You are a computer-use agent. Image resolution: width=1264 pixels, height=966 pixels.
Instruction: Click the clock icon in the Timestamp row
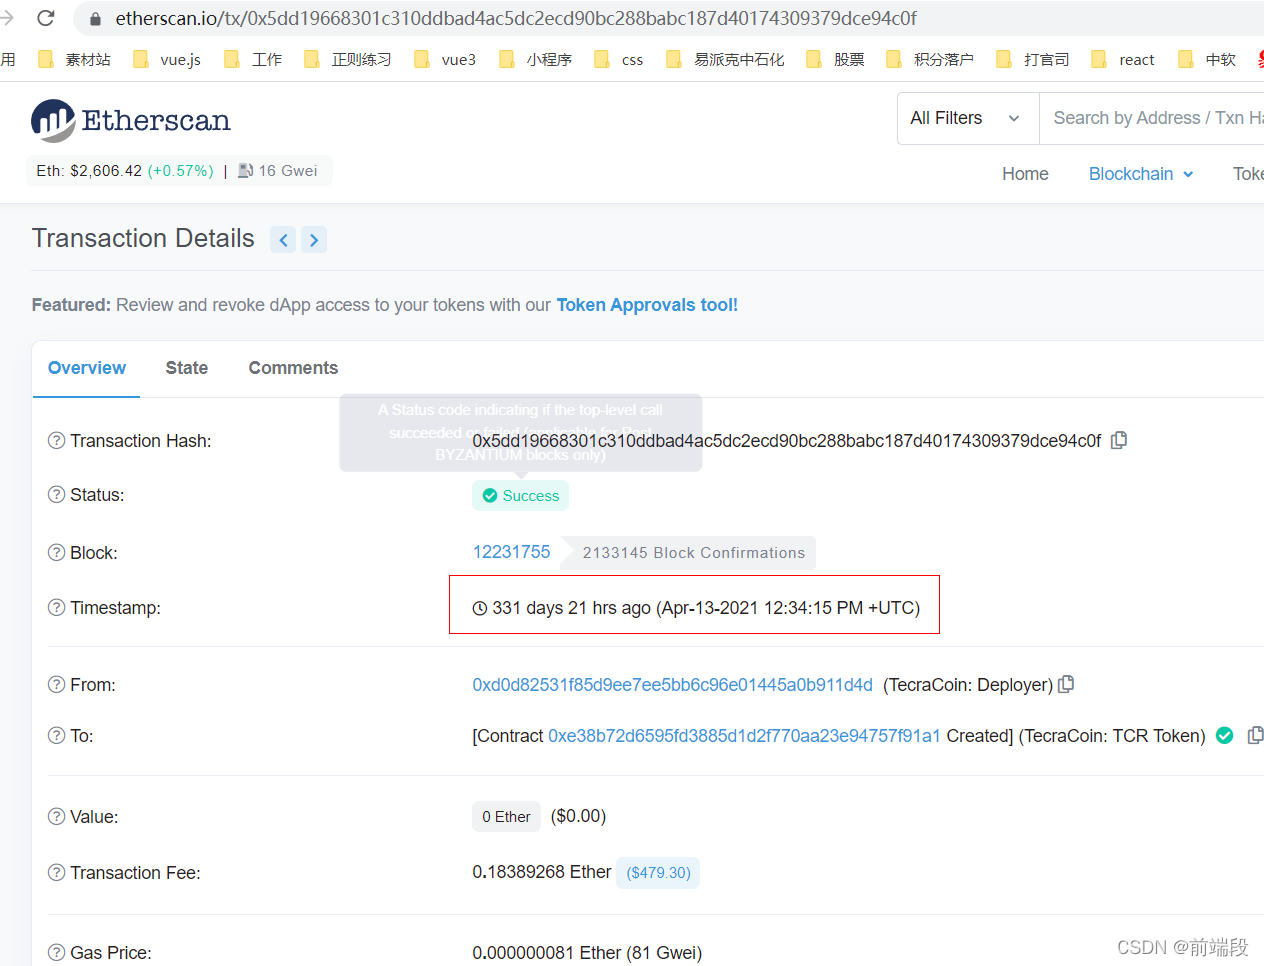click(x=480, y=608)
